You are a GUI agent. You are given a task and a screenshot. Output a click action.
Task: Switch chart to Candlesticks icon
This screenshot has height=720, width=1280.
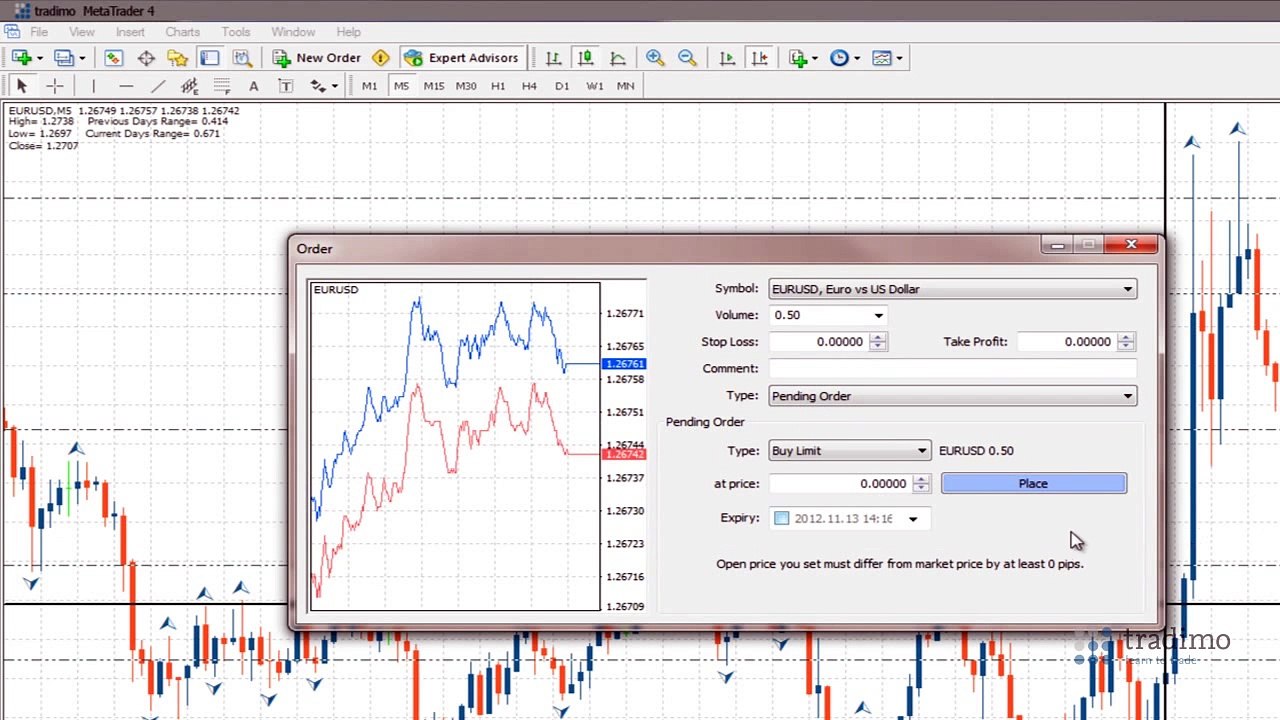pos(586,58)
